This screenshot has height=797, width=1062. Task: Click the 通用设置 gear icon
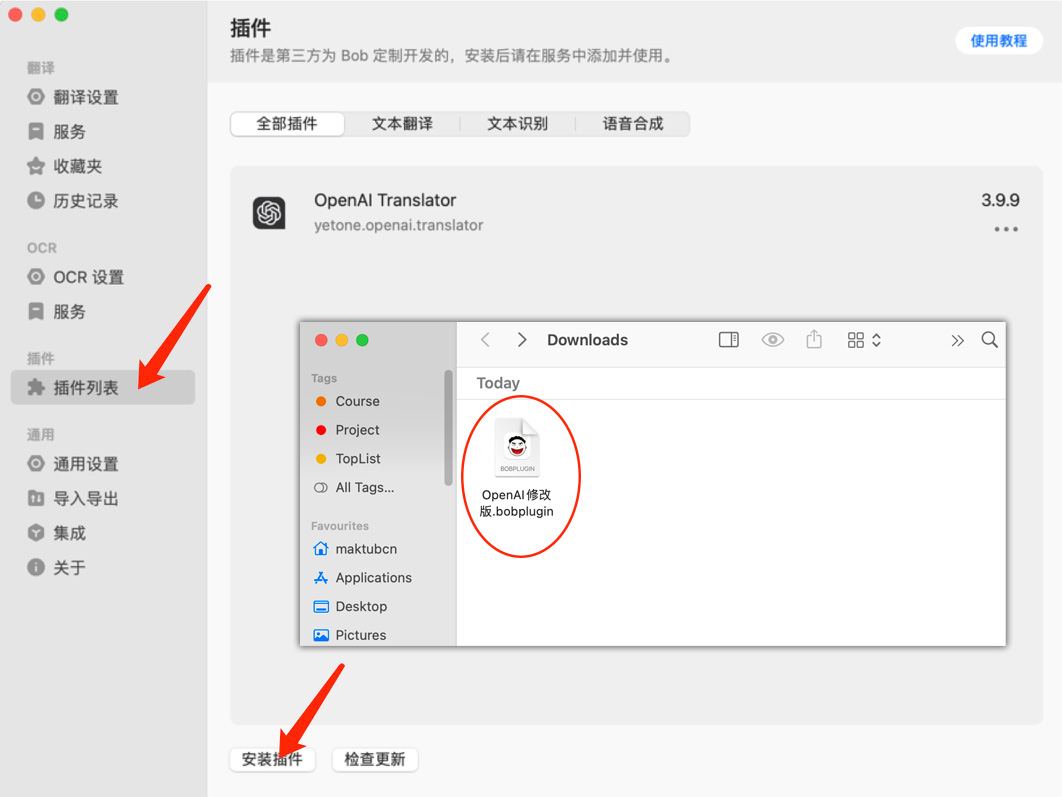click(x=36, y=464)
